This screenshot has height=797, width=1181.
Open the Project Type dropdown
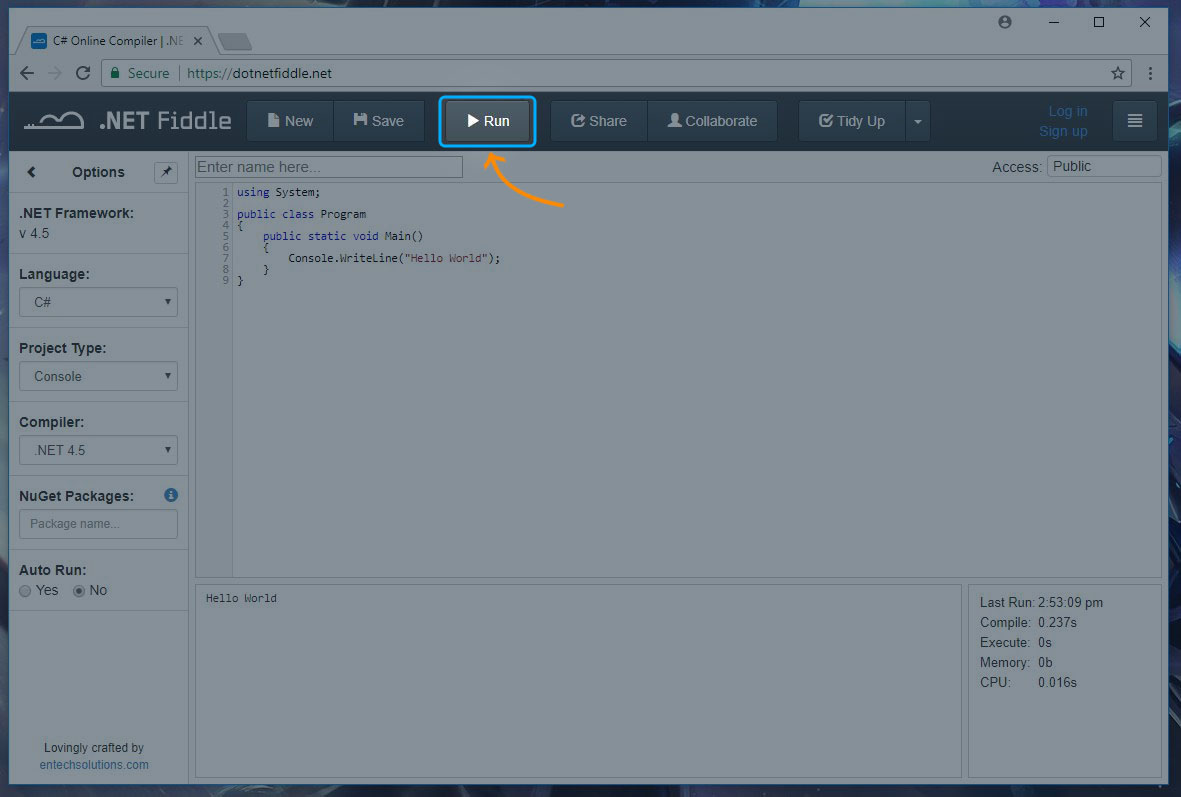pos(98,376)
